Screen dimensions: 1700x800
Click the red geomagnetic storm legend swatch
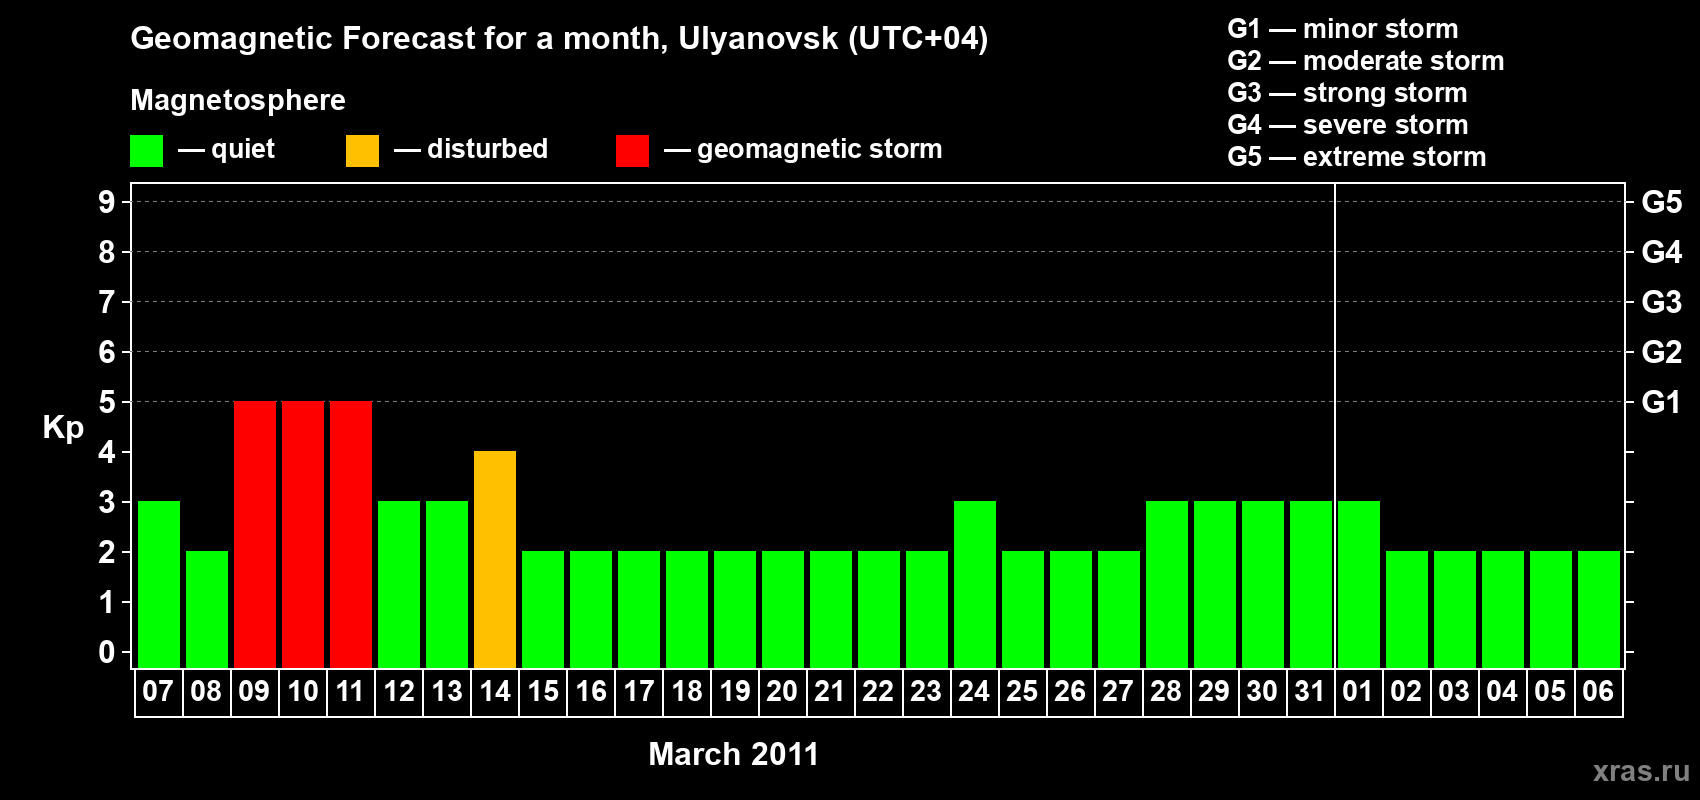pos(632,151)
